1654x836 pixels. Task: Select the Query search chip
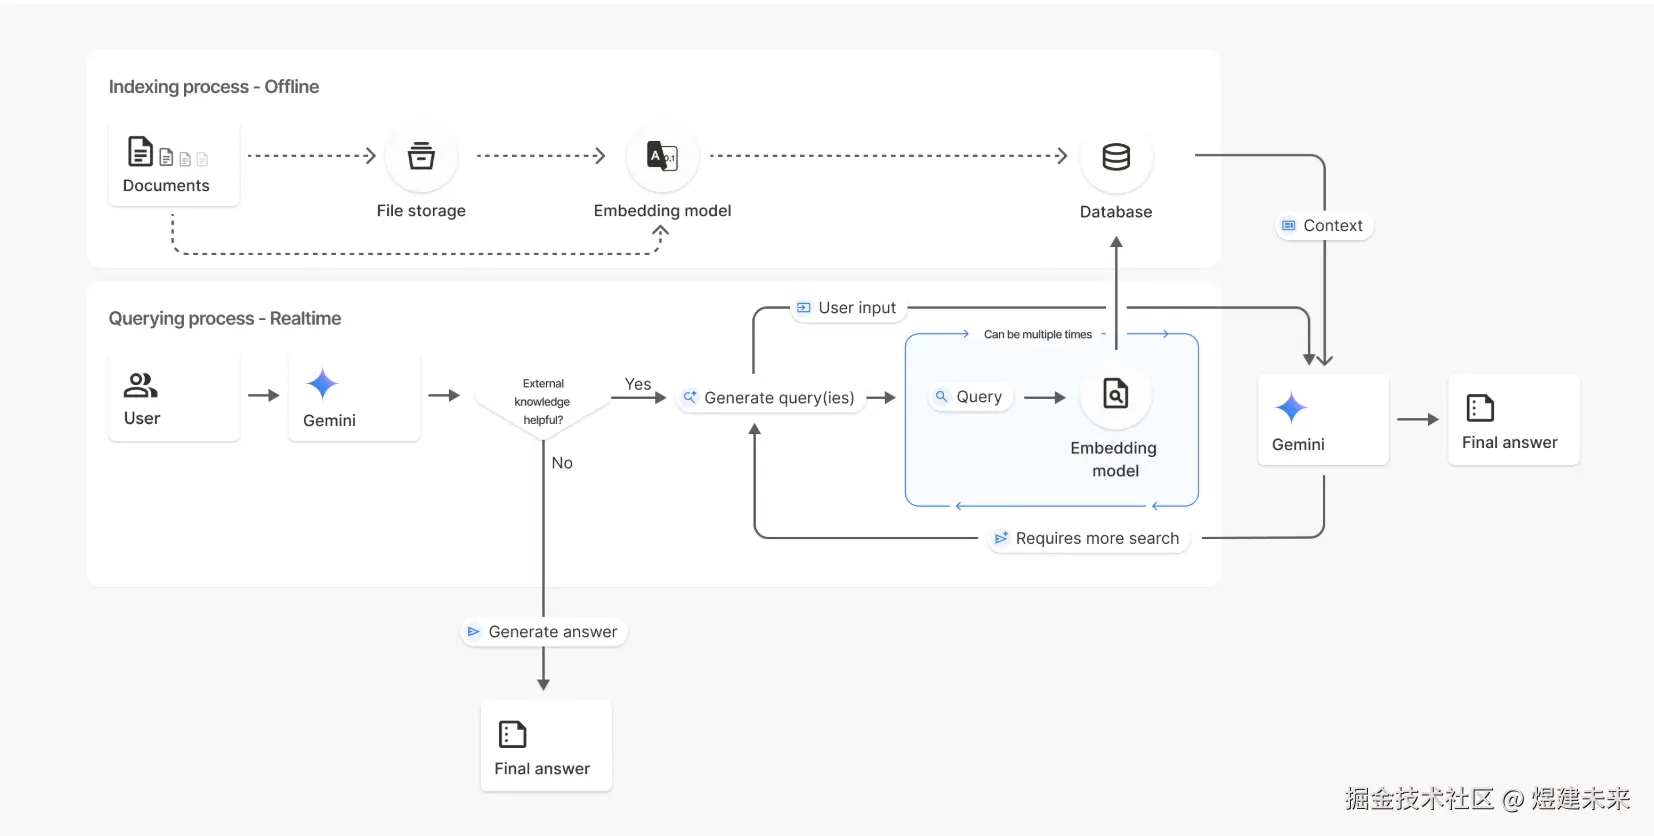click(969, 397)
